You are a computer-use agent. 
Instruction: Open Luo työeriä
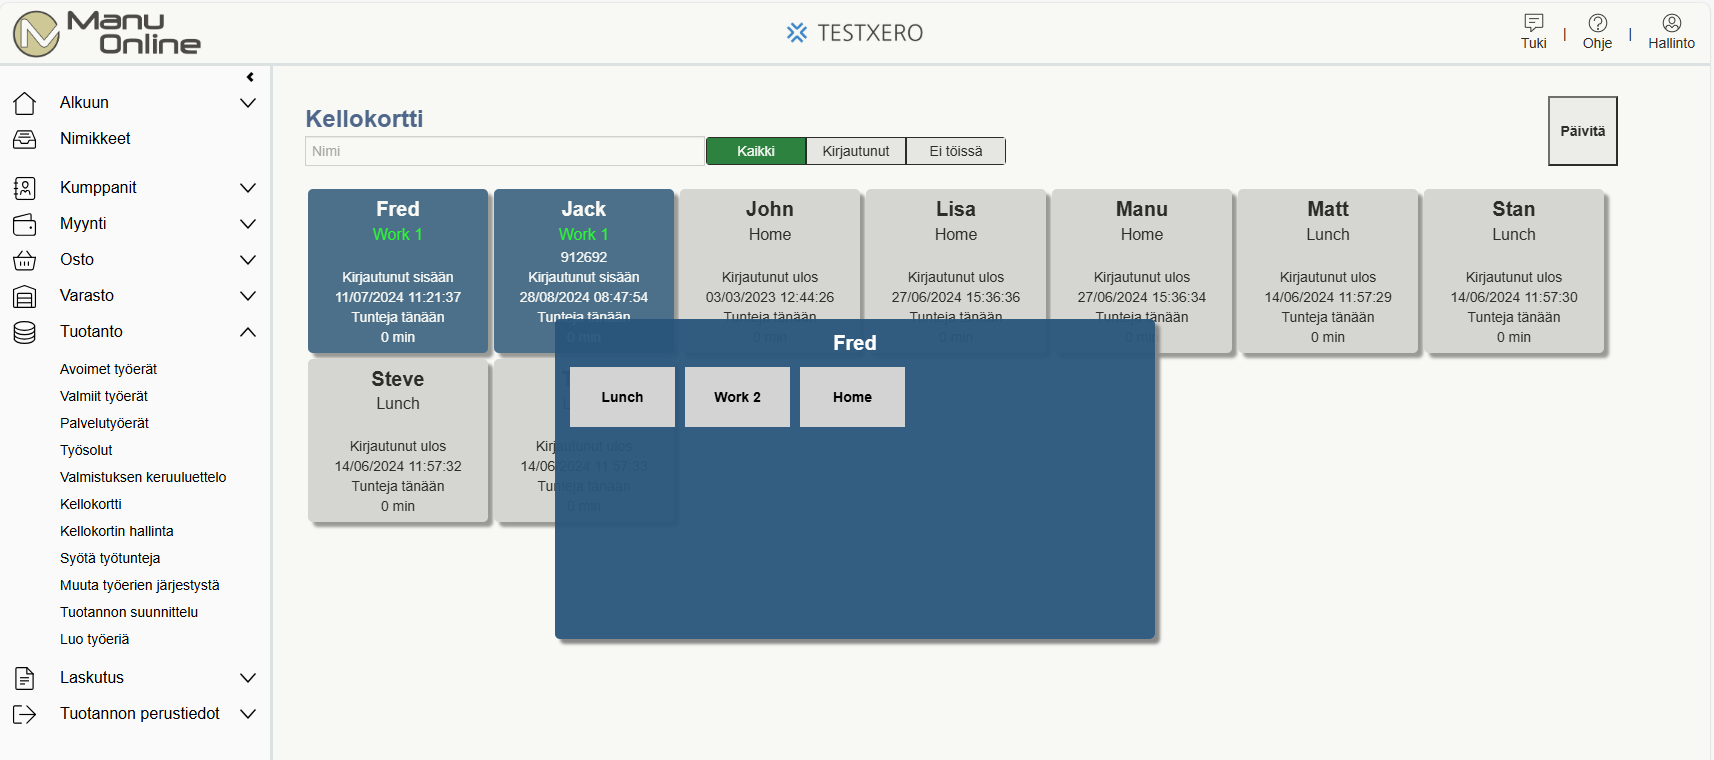click(95, 639)
